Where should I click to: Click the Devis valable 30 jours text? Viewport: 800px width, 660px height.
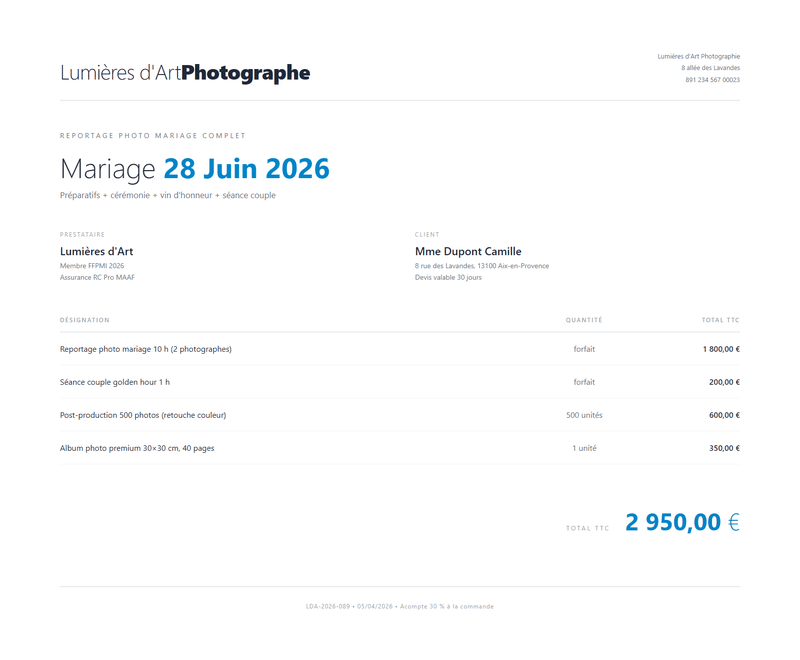448,277
